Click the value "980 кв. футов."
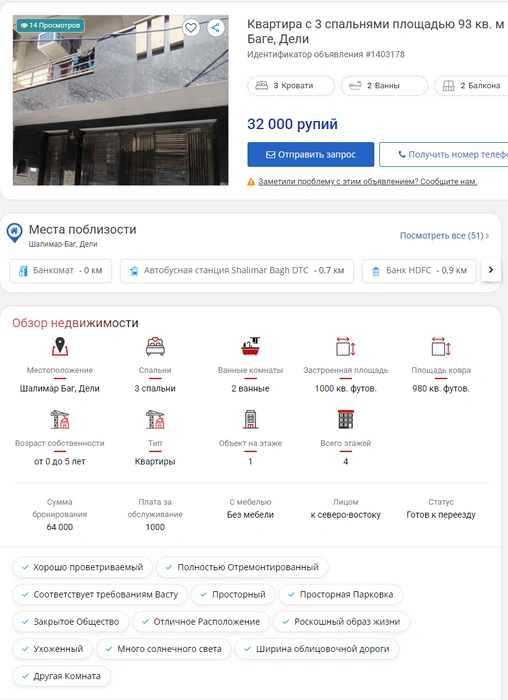Screen dimensions: 508x700 (441, 388)
